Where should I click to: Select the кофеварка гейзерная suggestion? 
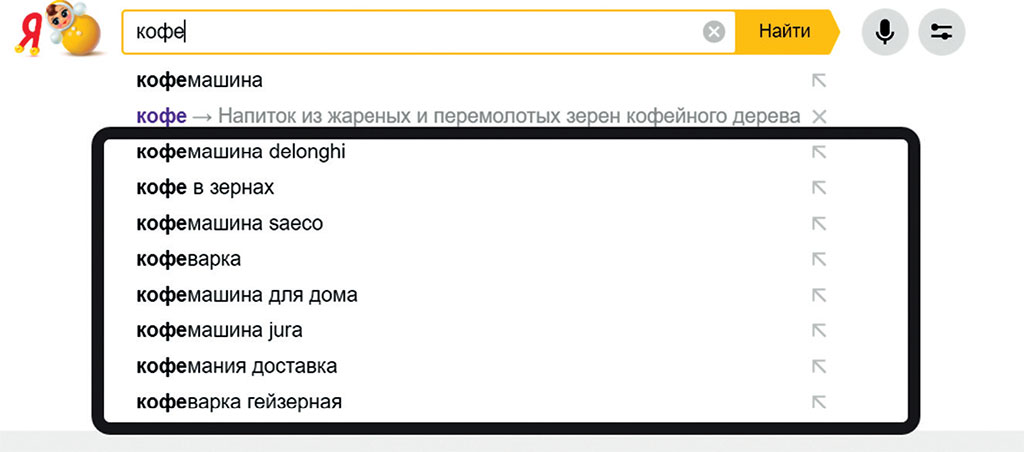239,403
